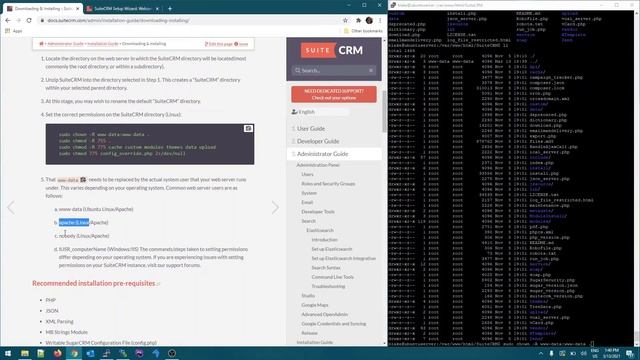Viewport: 640px width, 360px height.
Task: Open Google Credentials and Syncing
Action: (x=333, y=324)
